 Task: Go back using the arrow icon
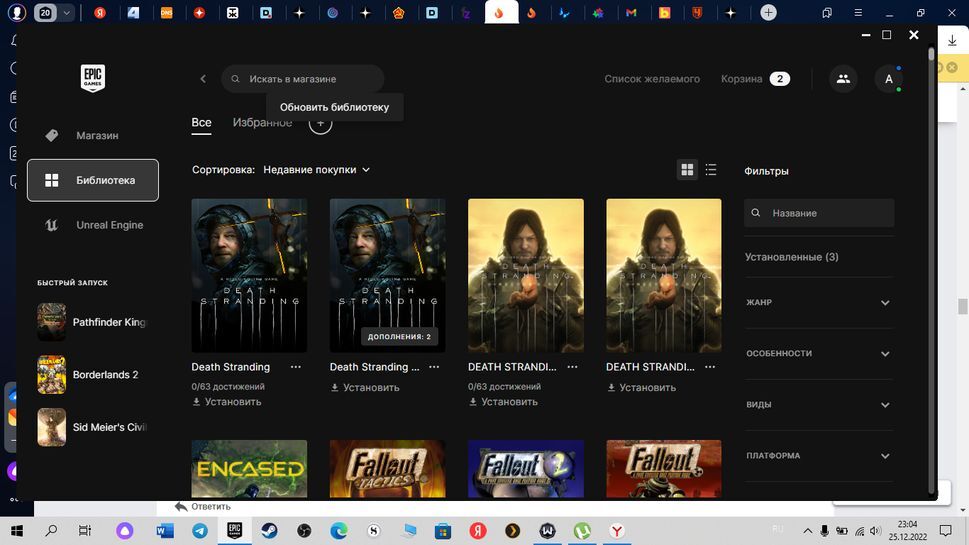[203, 79]
